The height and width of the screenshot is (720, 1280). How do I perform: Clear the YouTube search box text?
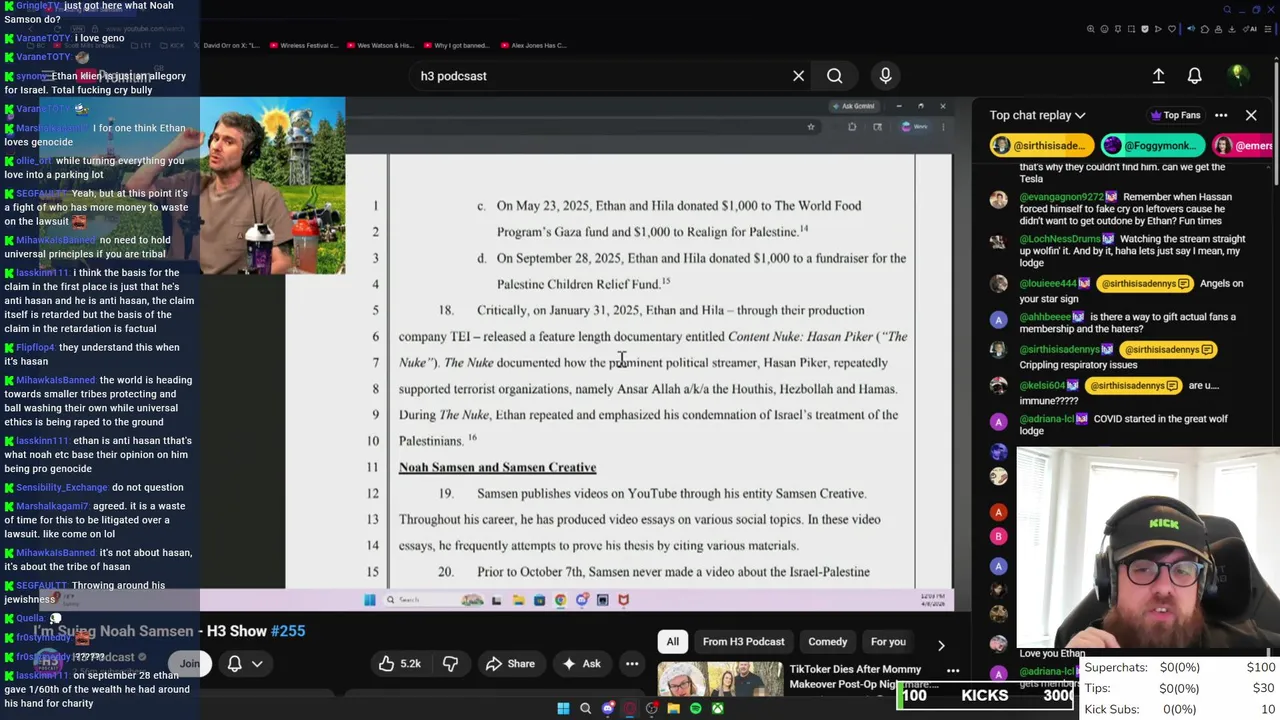[x=798, y=76]
